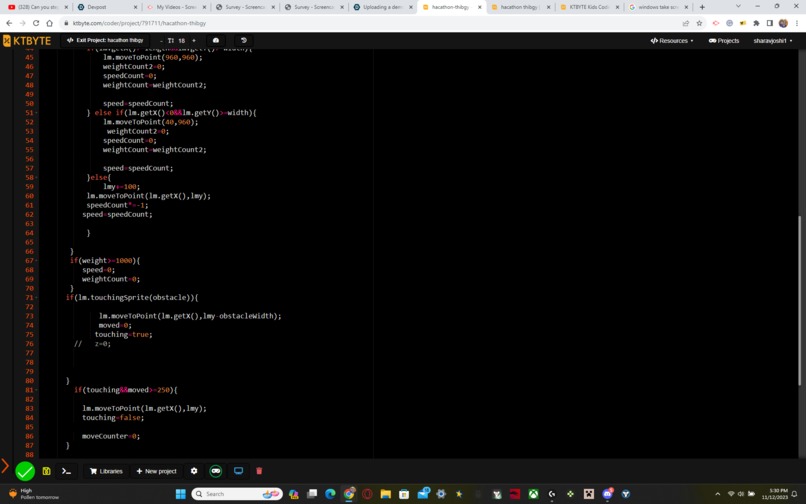Run the code with green checkmark button
The image size is (806, 504).
pos(25,471)
